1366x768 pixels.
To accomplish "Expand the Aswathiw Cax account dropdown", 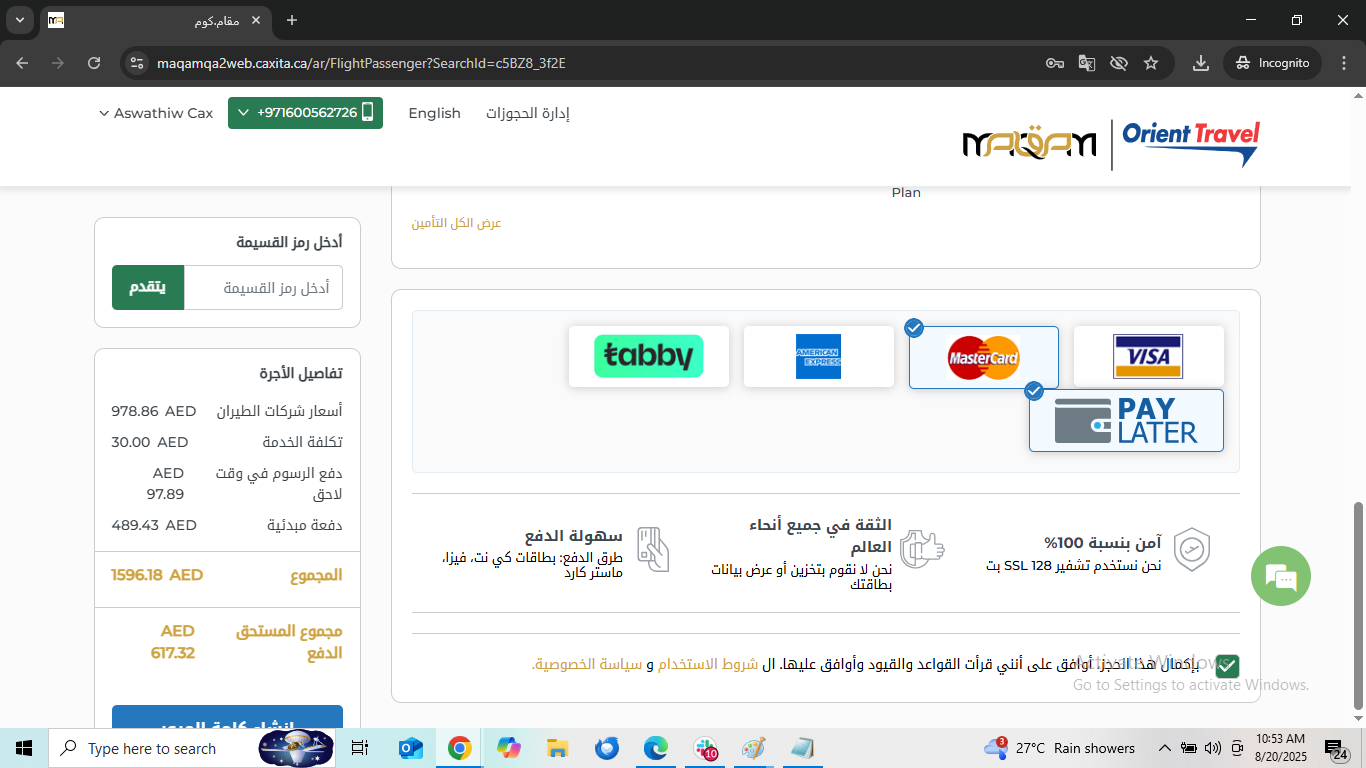I will pyautogui.click(x=156, y=113).
